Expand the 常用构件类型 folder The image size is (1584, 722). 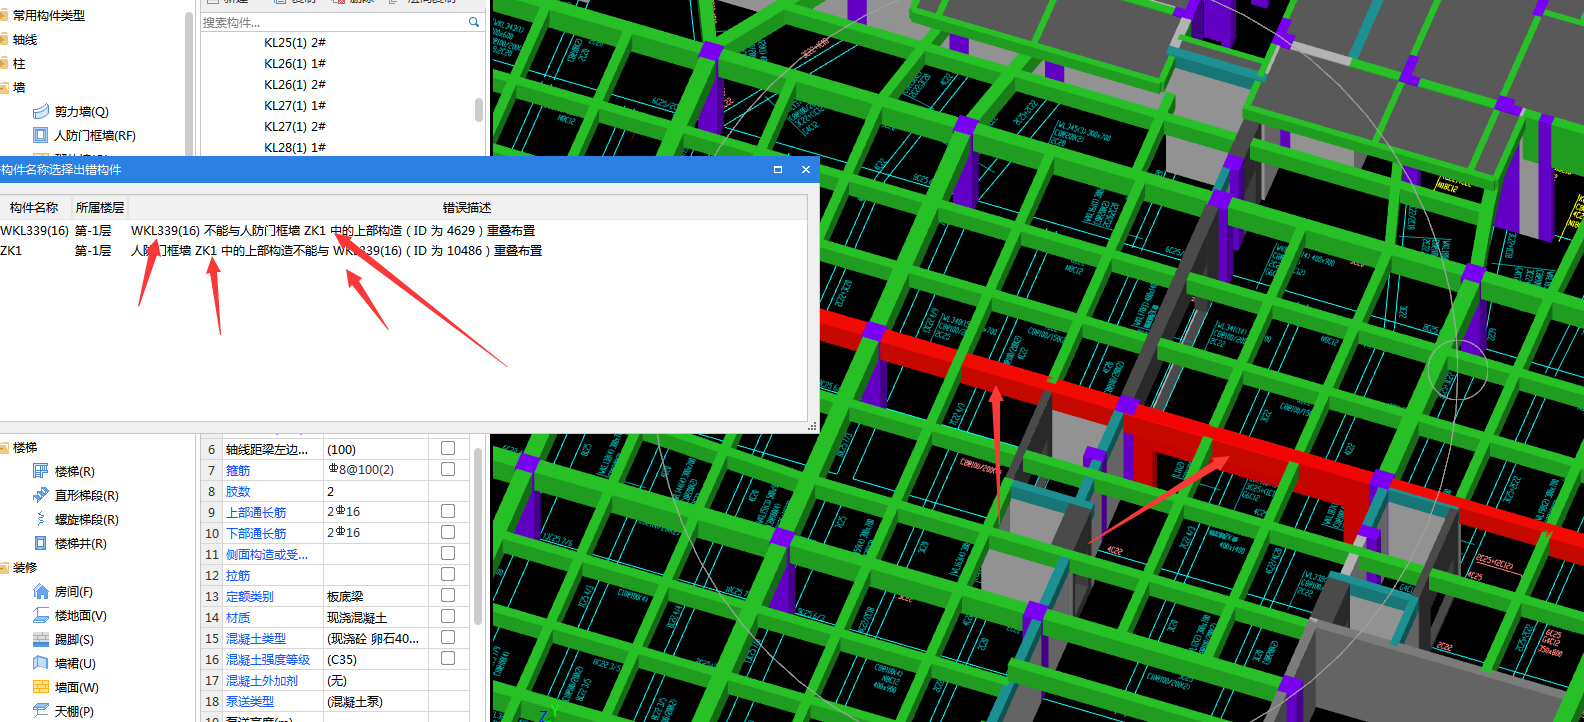(5, 15)
